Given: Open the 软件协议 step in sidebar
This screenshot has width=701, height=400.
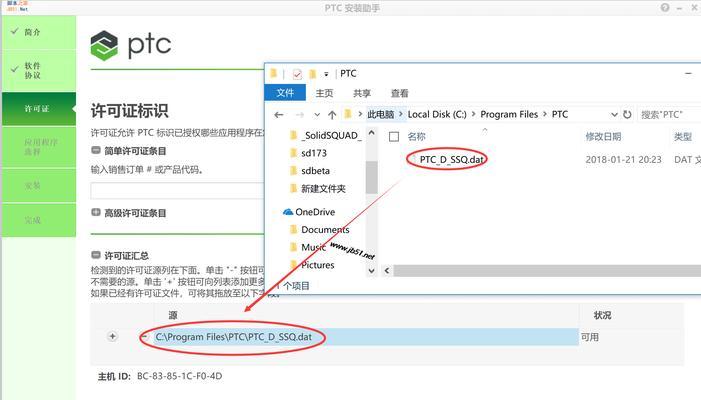Looking at the screenshot, I should (x=39, y=70).
